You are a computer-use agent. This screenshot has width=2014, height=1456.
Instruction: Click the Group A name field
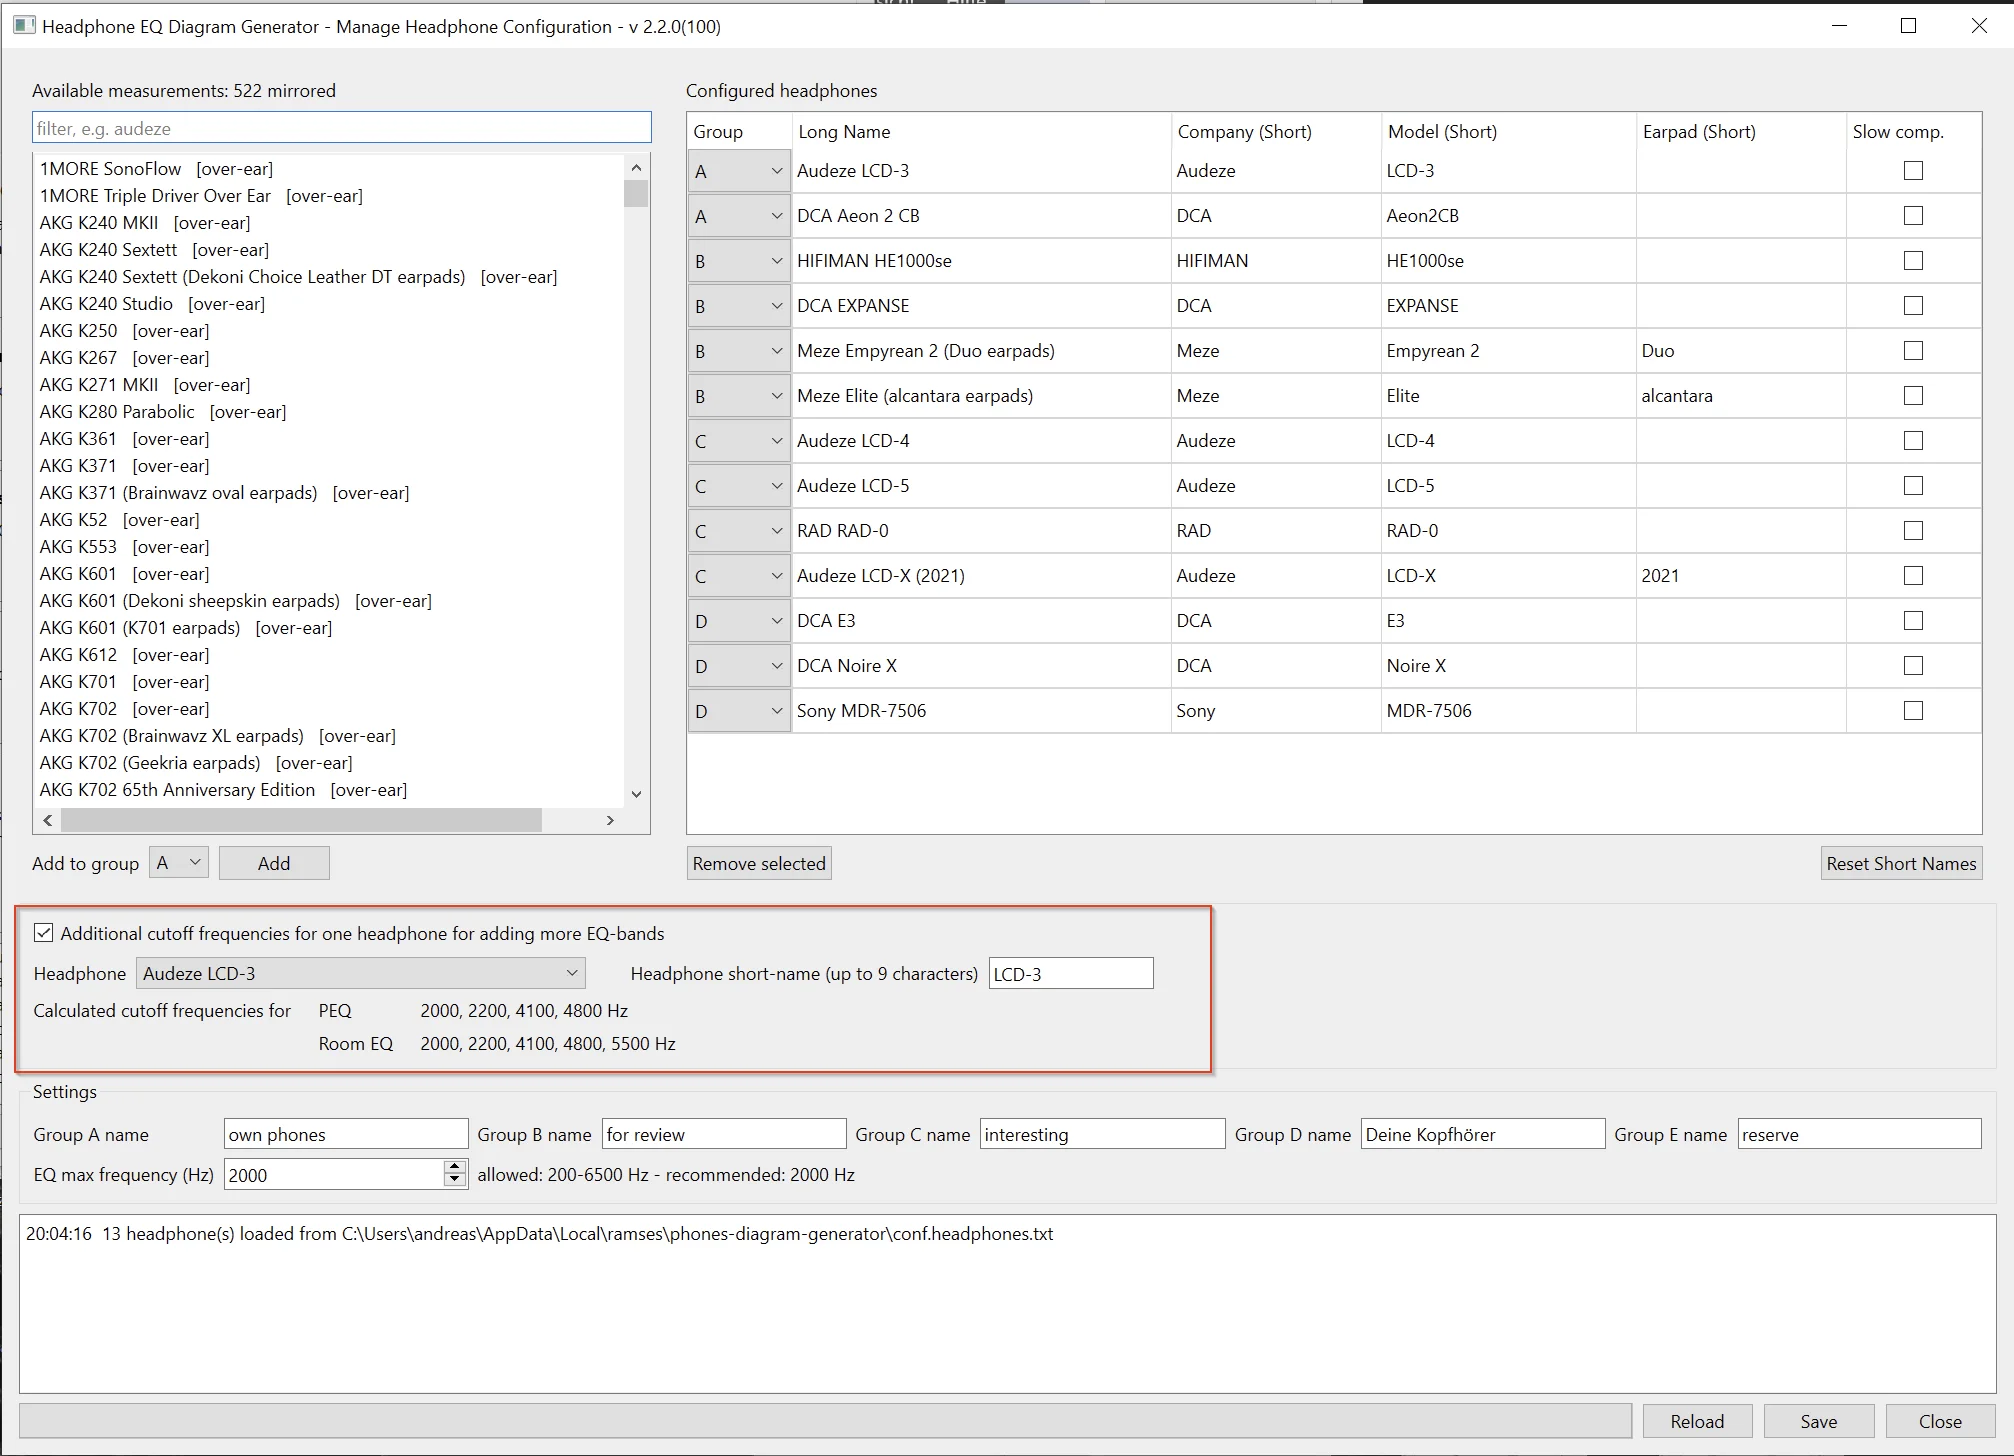[346, 1134]
